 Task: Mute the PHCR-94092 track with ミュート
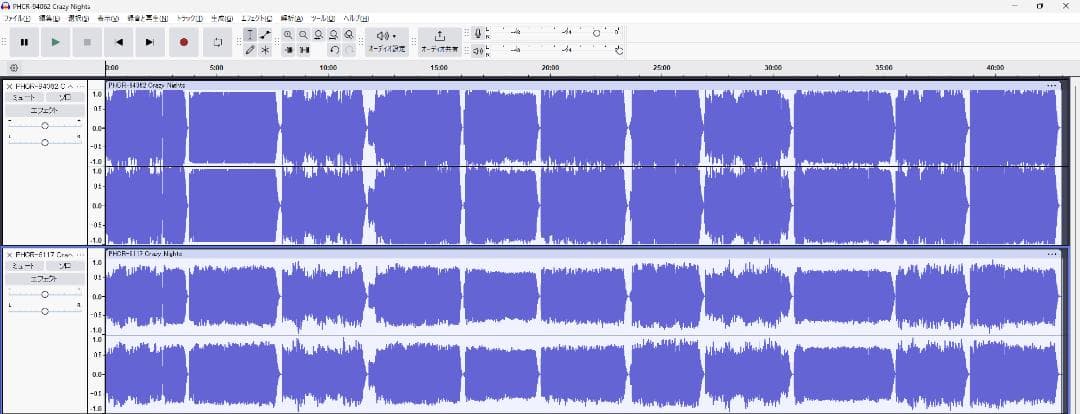(24, 98)
